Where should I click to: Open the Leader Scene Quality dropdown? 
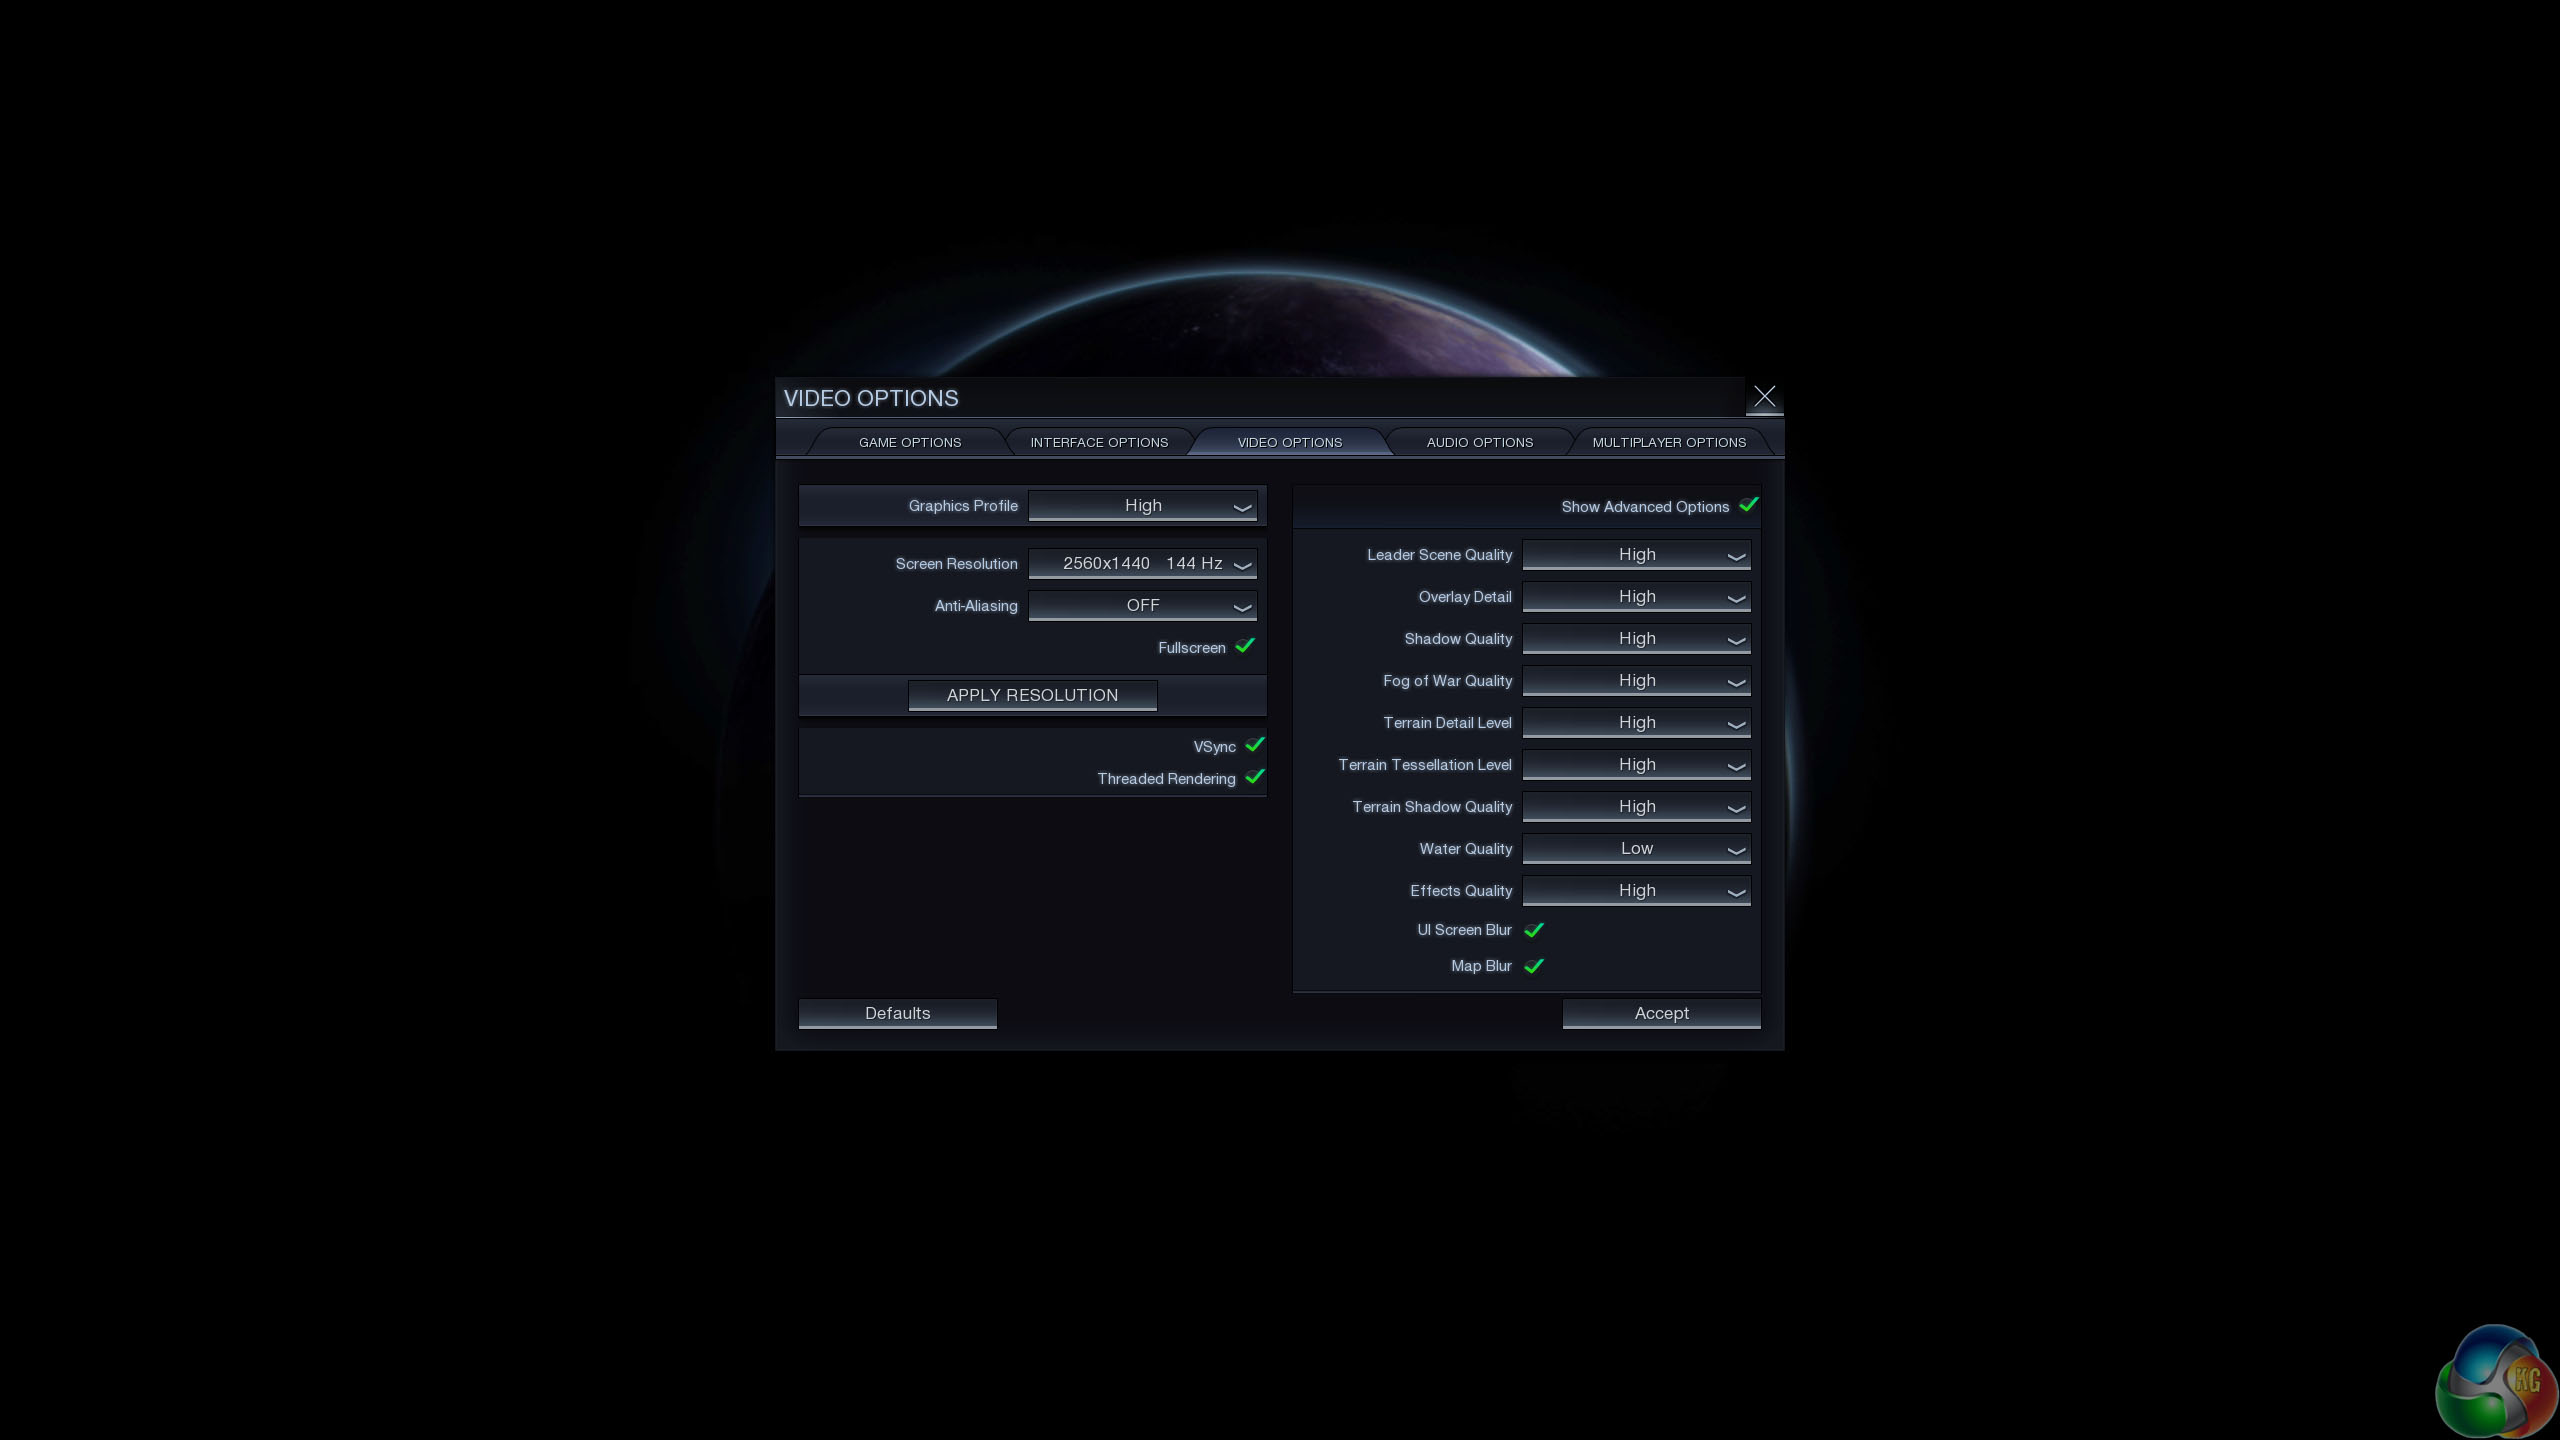coord(1636,555)
